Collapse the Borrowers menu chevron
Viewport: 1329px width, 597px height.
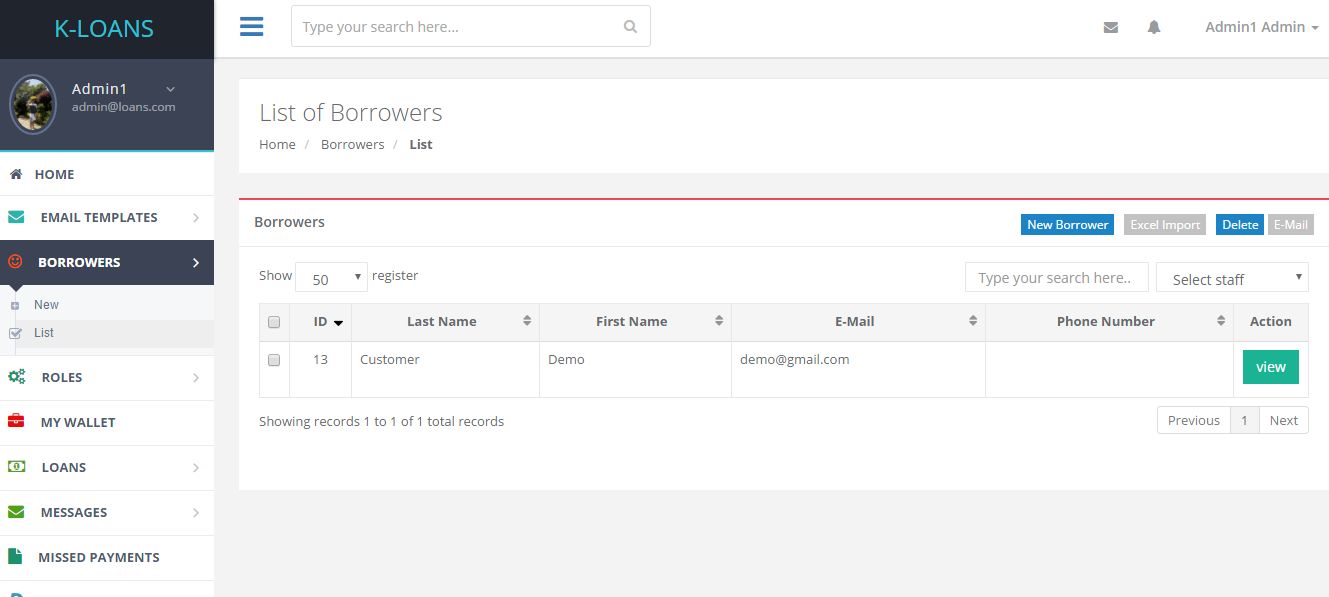click(x=195, y=262)
